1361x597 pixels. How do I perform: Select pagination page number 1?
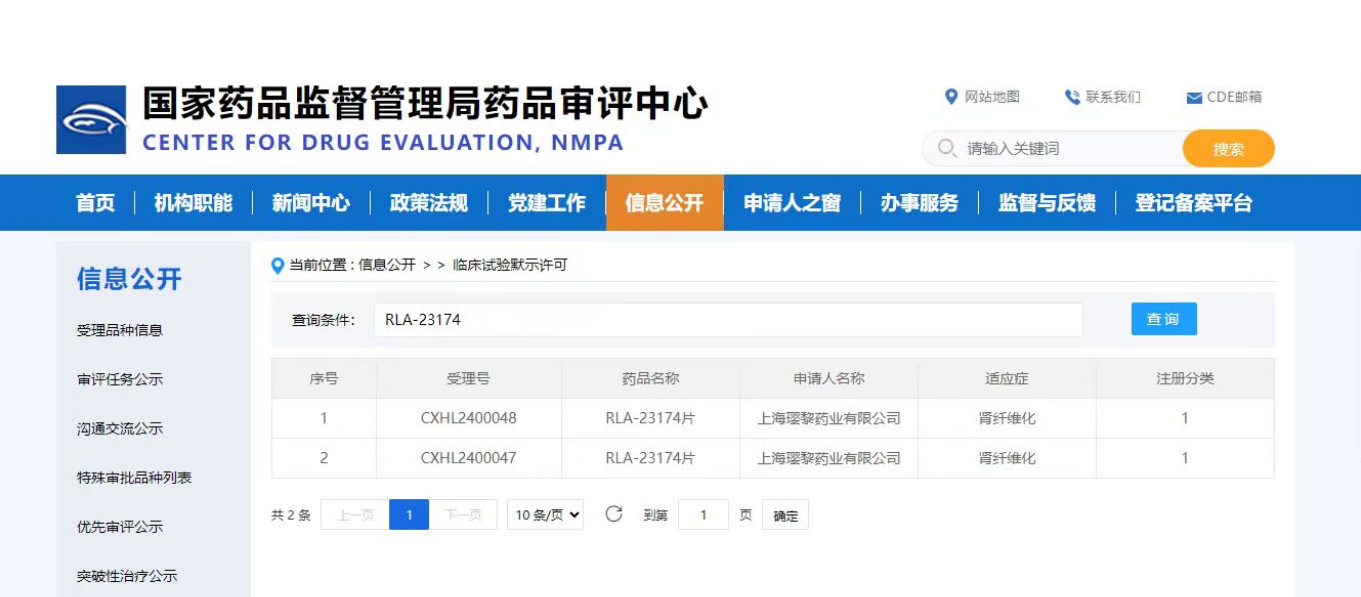(x=409, y=515)
